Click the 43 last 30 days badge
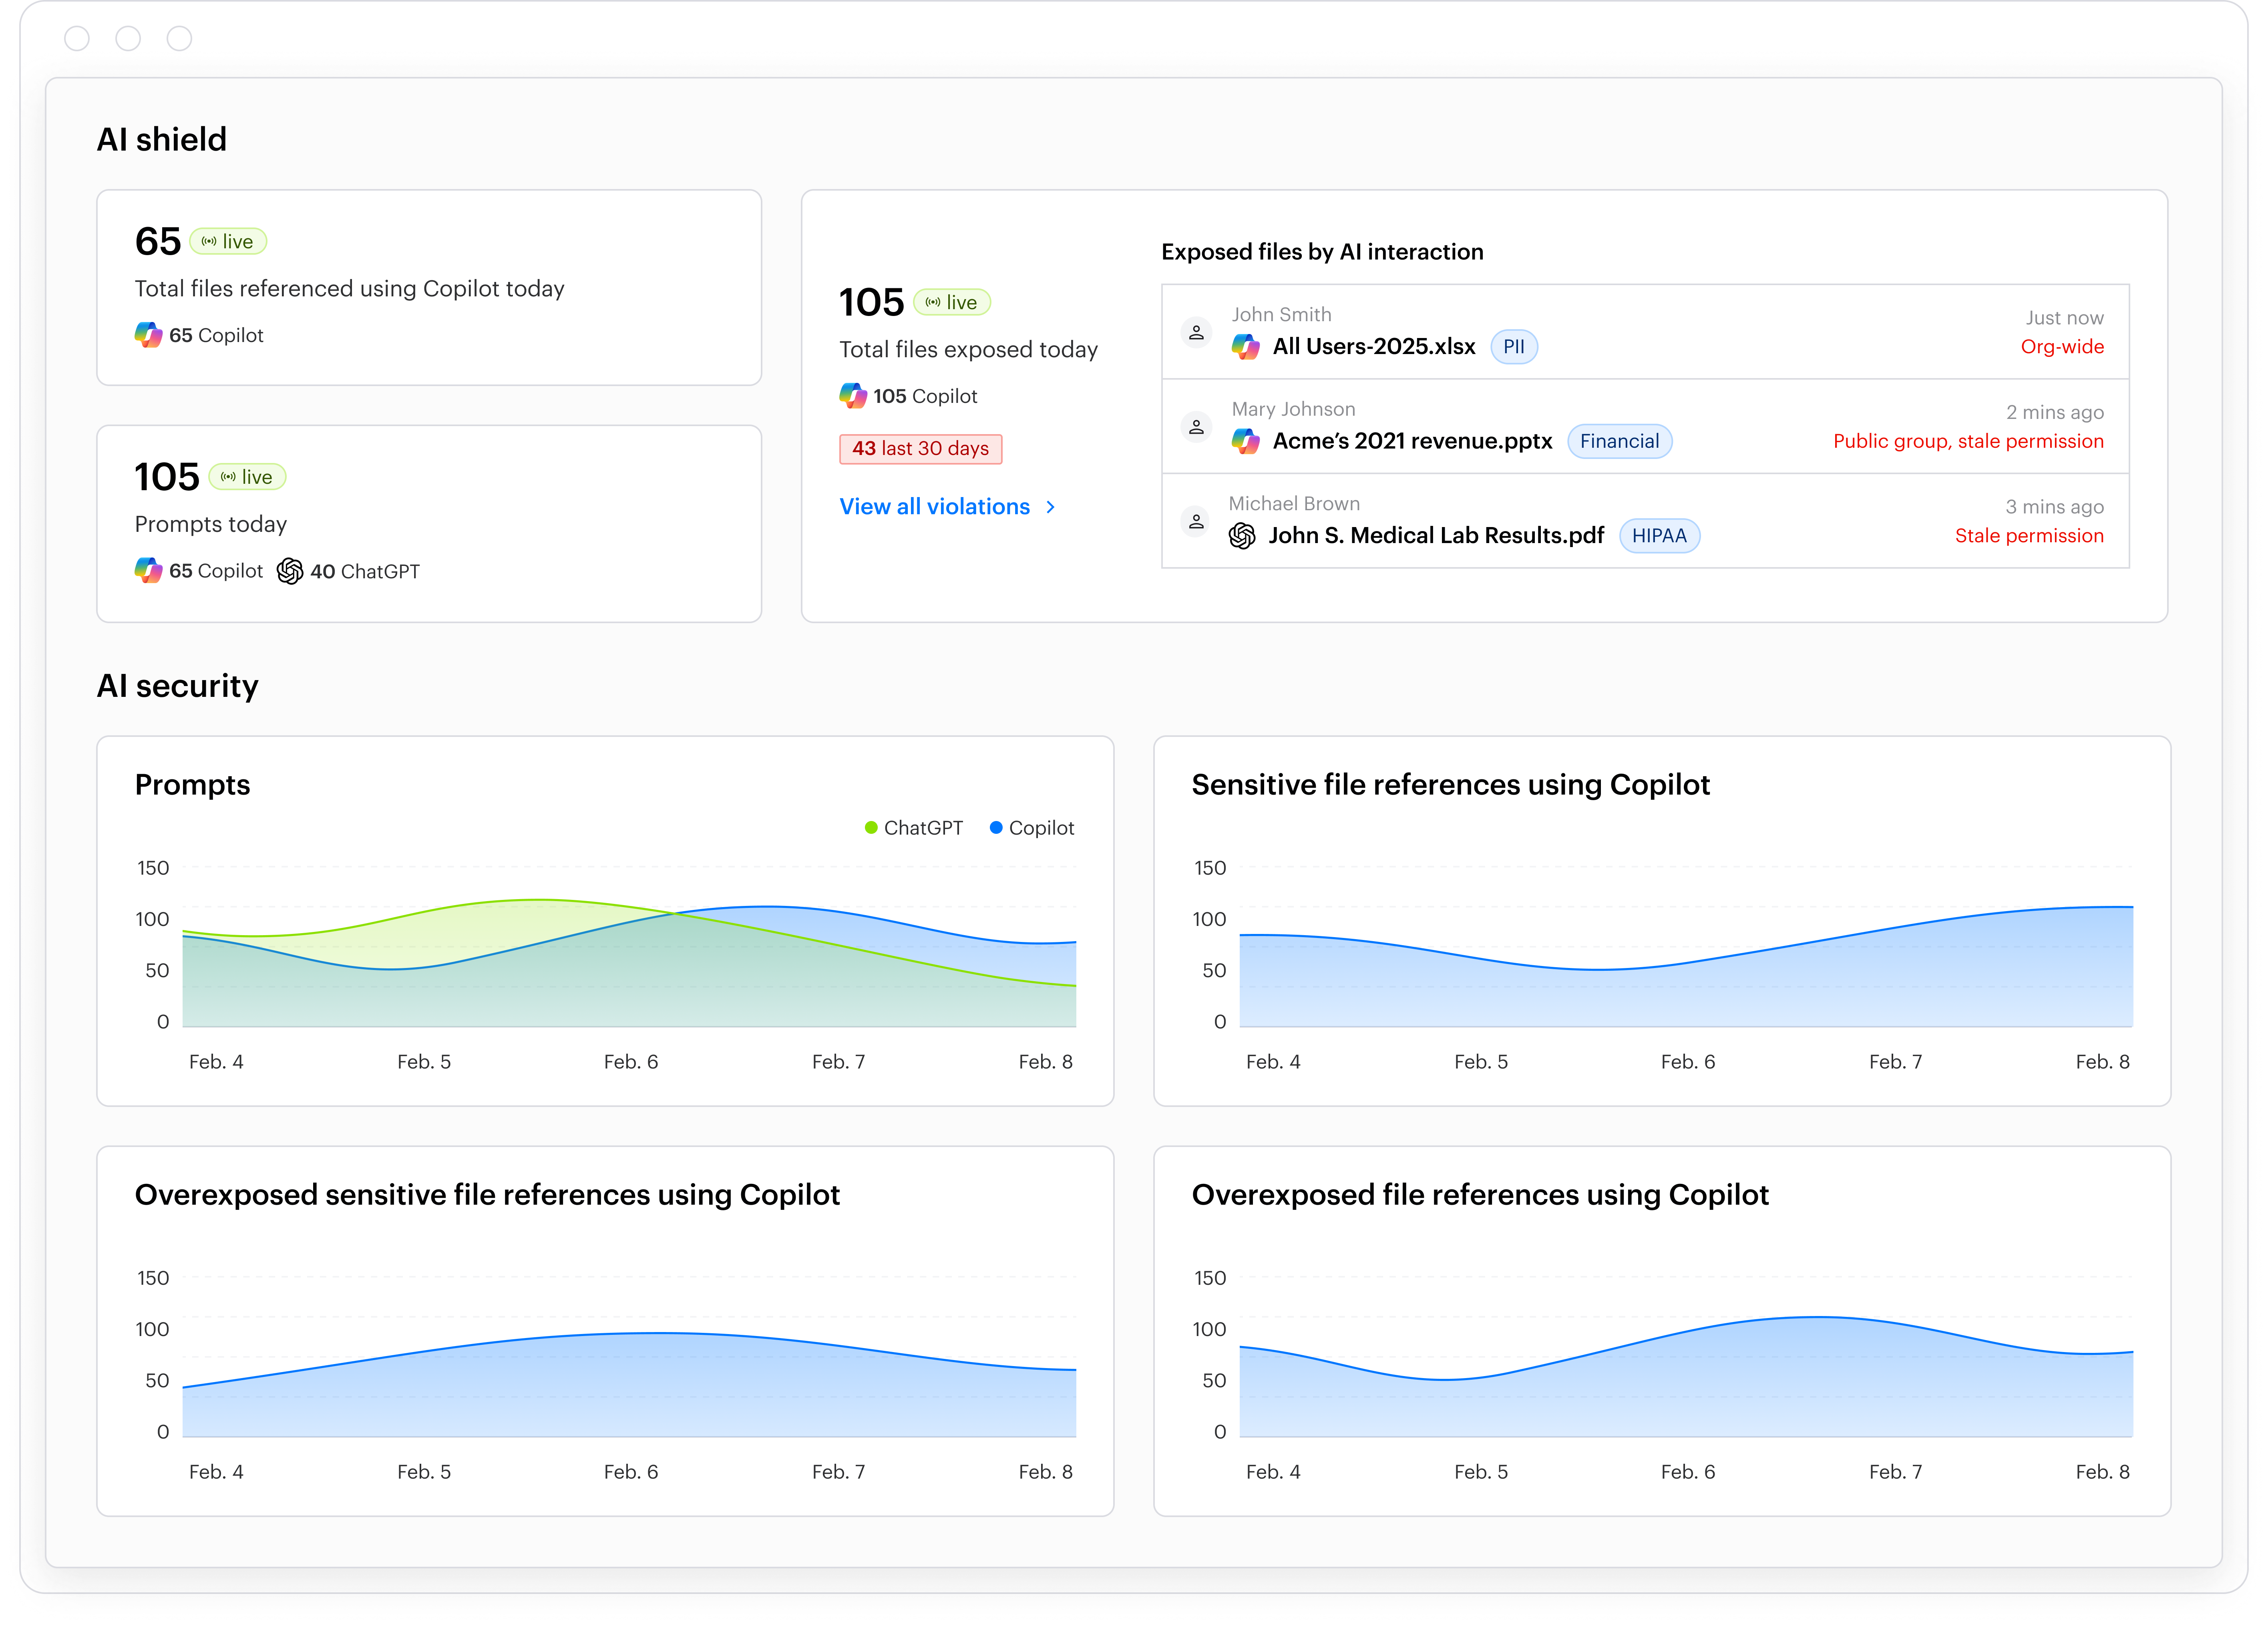The width and height of the screenshot is (2268, 1626). click(920, 449)
